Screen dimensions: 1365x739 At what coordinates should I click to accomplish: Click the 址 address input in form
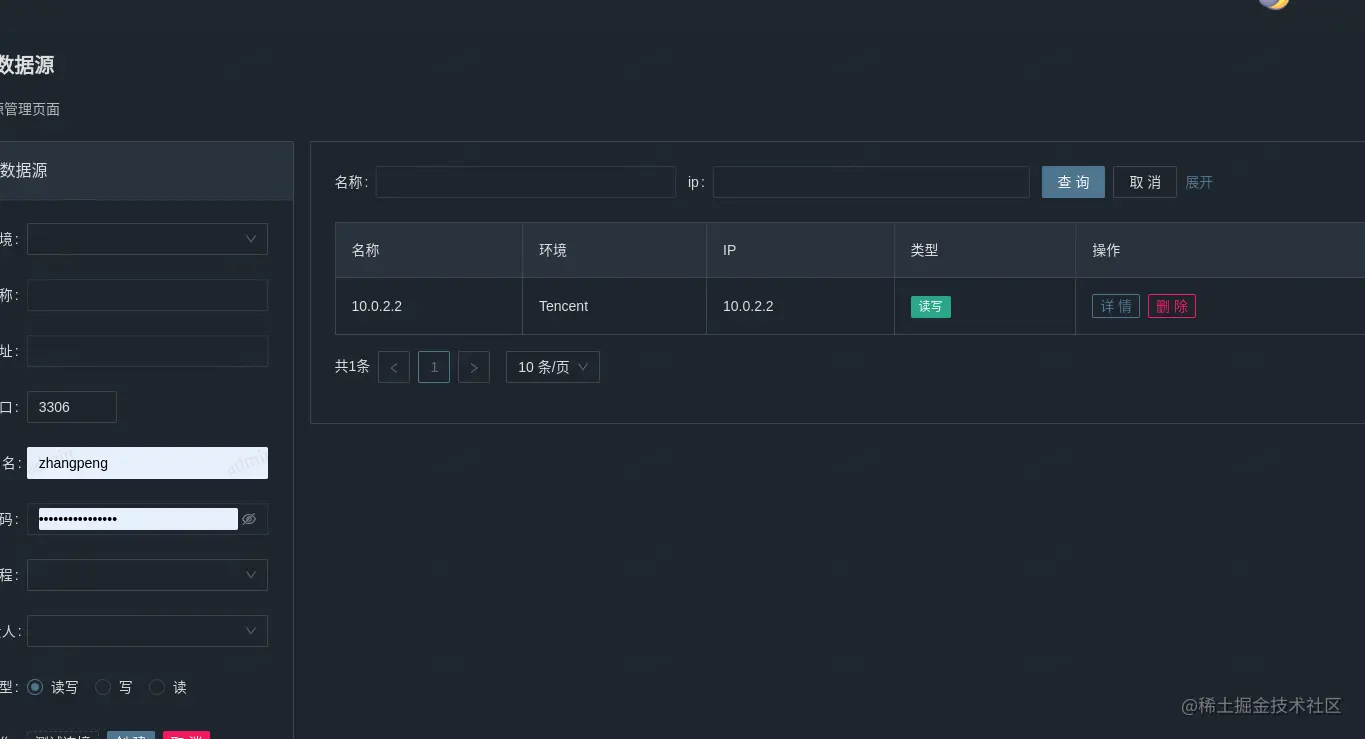(x=147, y=351)
